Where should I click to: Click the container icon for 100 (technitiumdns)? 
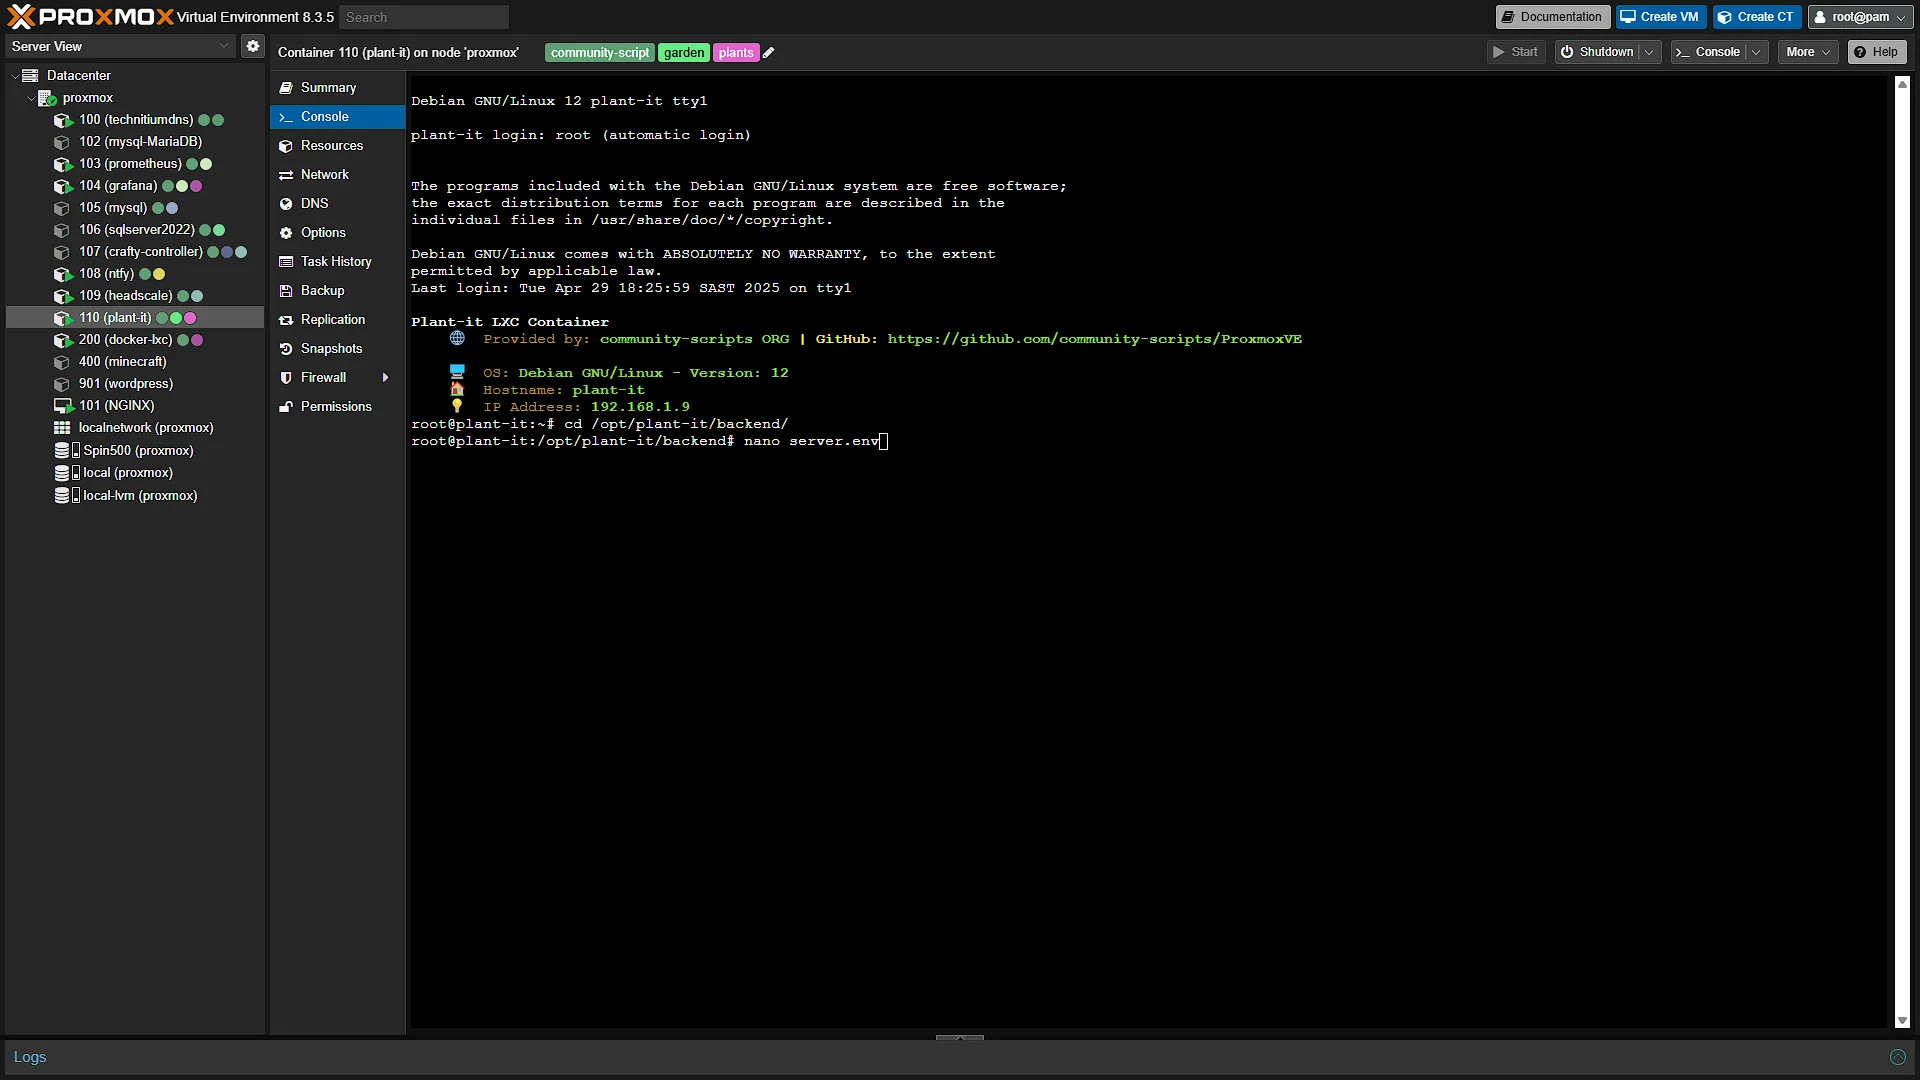pyautogui.click(x=62, y=120)
